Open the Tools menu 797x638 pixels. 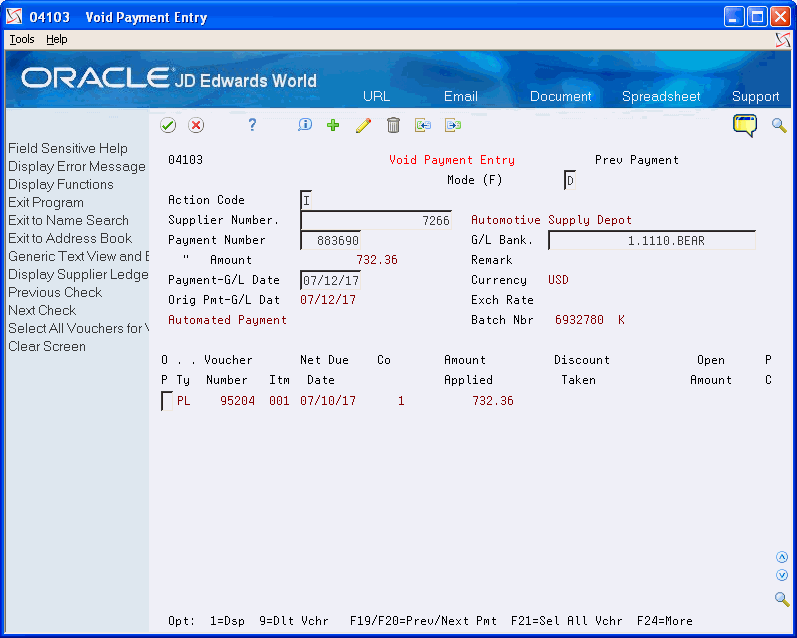pos(22,39)
